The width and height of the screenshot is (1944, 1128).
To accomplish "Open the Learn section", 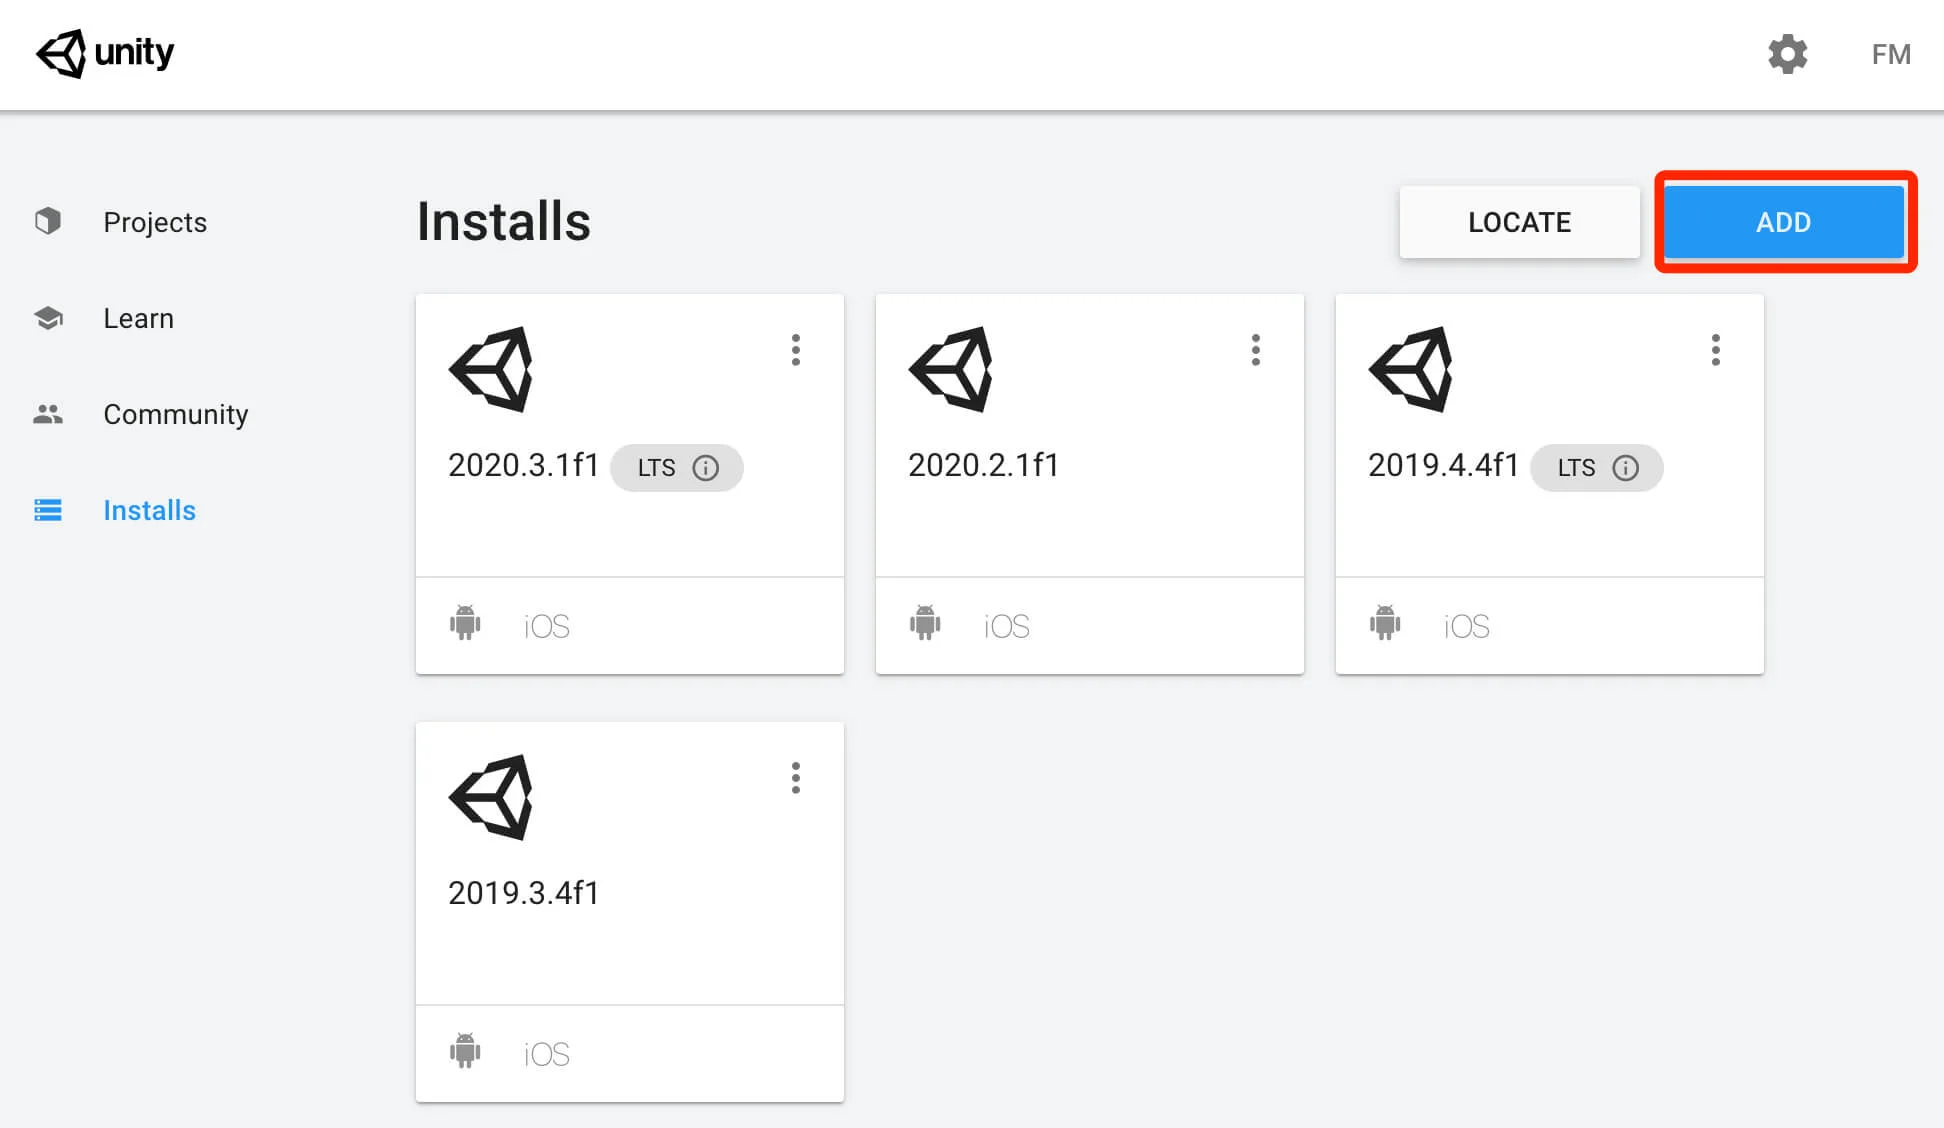I will 138,318.
